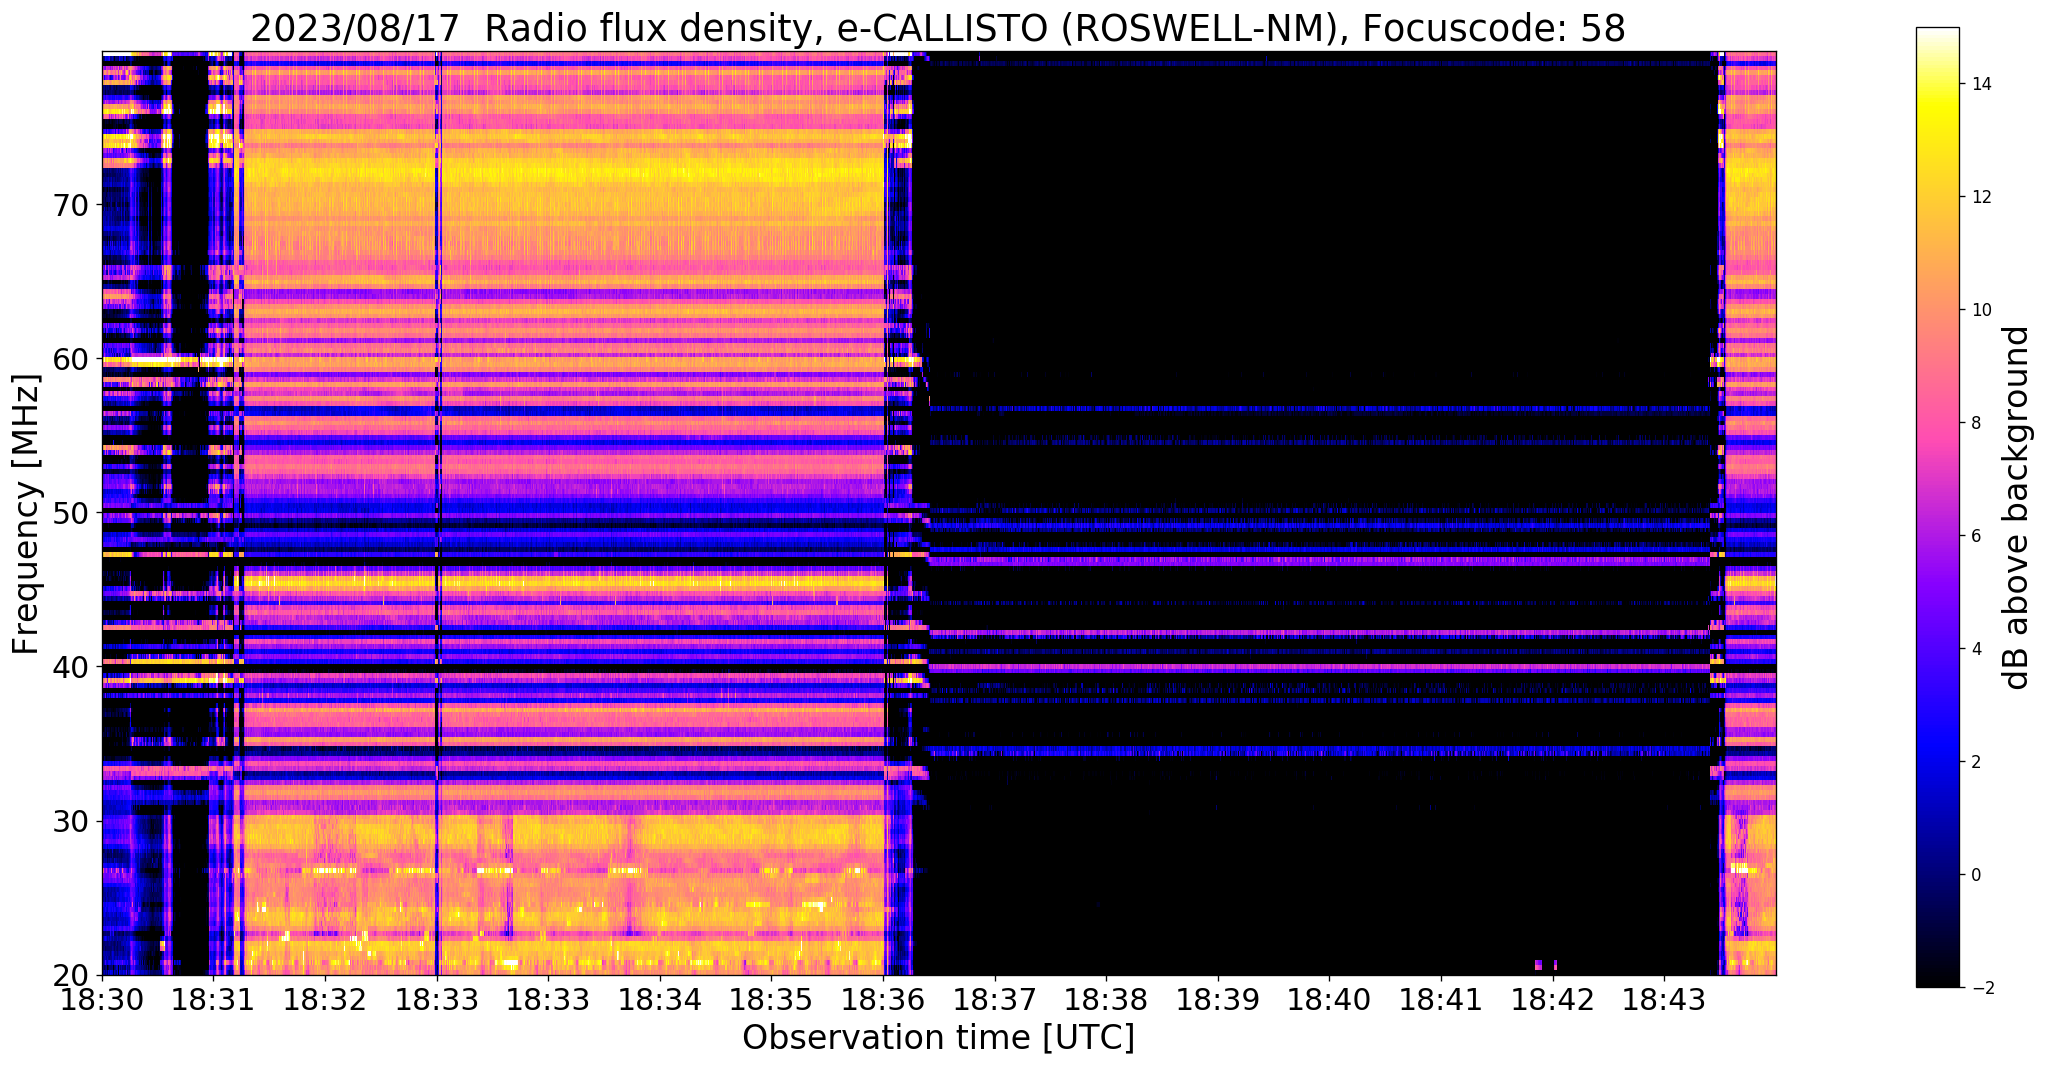Screen dimensions: 2047x1067
Task: Click the 18:30 time tick label
Action: (102, 1001)
